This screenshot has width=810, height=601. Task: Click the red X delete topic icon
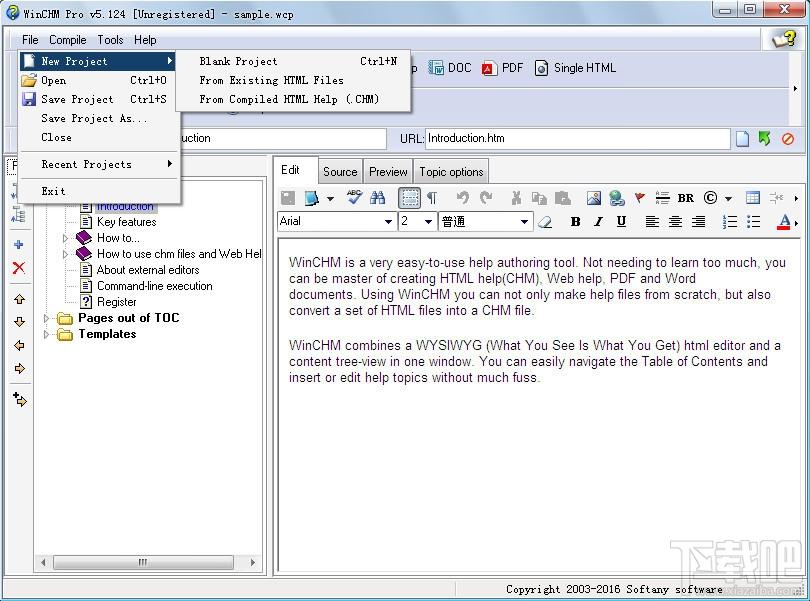[x=19, y=268]
